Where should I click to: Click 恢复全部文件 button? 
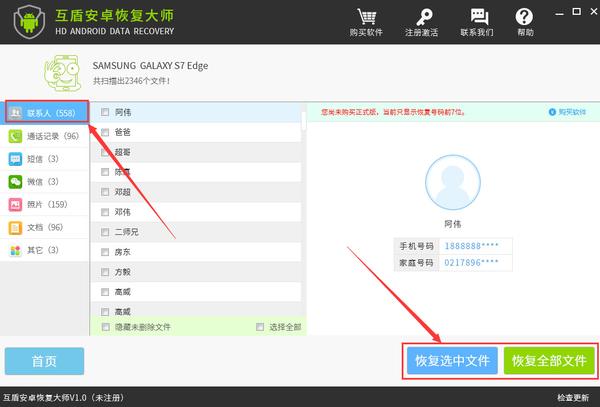click(549, 360)
